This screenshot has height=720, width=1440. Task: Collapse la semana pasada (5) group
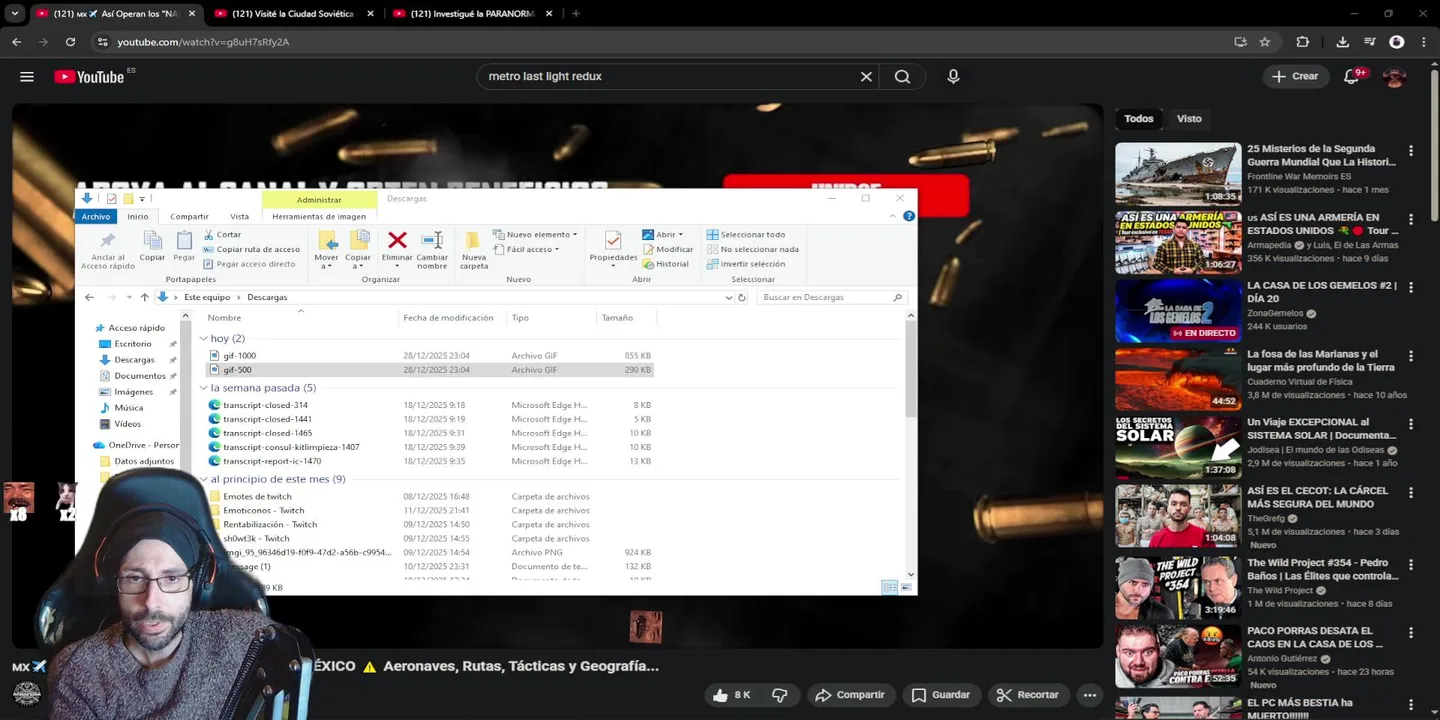204,388
